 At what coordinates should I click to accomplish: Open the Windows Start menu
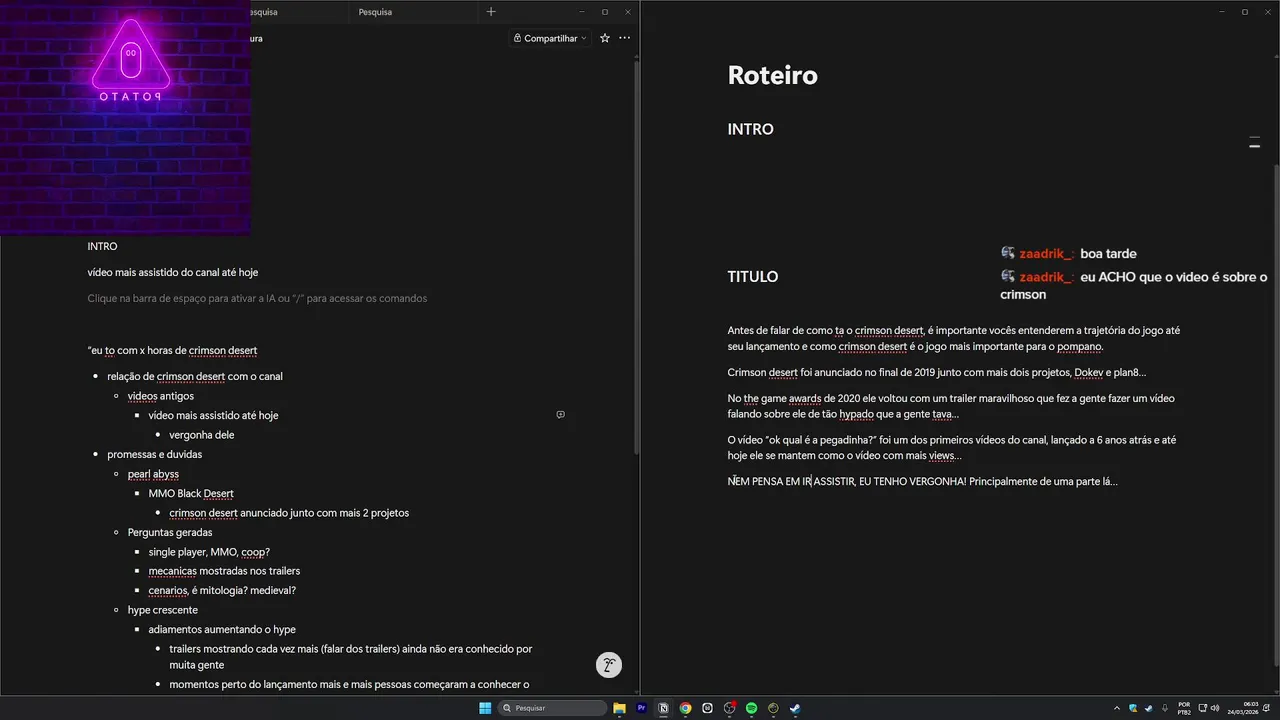tap(485, 708)
